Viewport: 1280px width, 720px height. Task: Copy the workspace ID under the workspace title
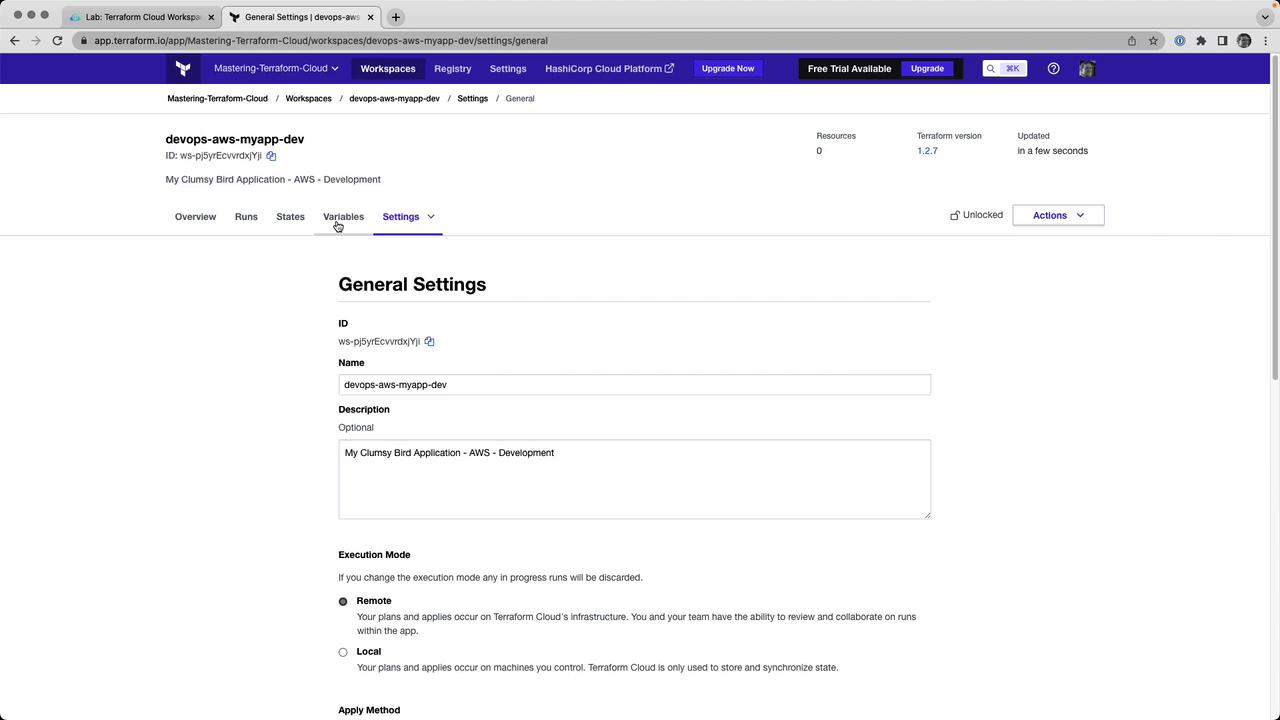pyautogui.click(x=271, y=156)
